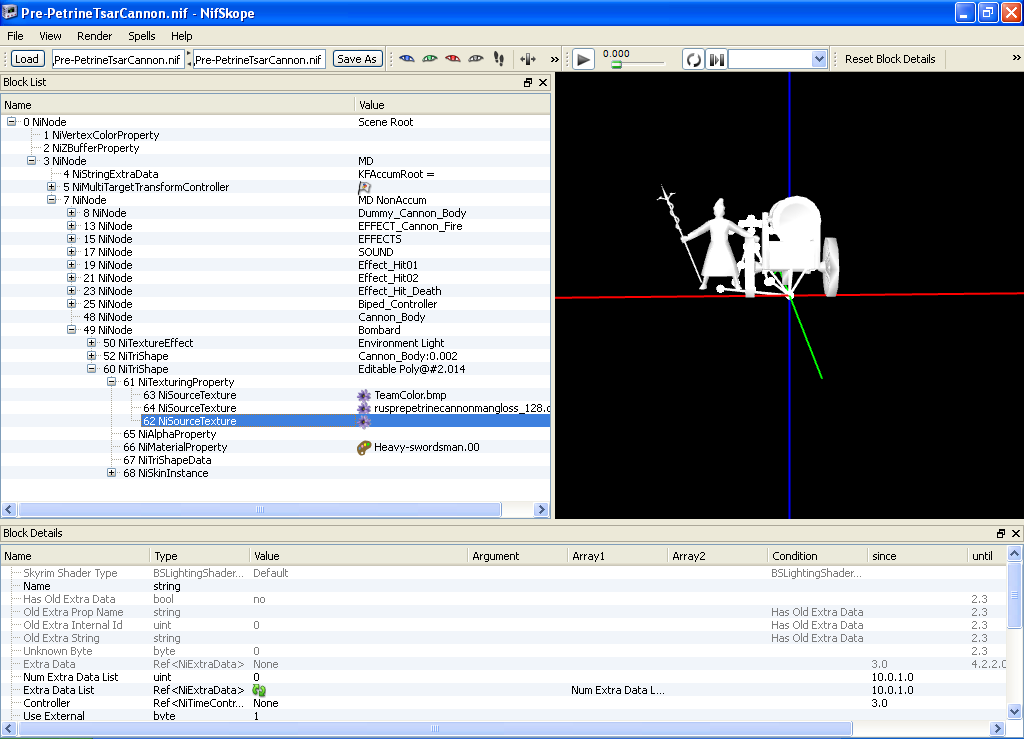
Task: Click the Argument column header
Action: click(x=517, y=556)
